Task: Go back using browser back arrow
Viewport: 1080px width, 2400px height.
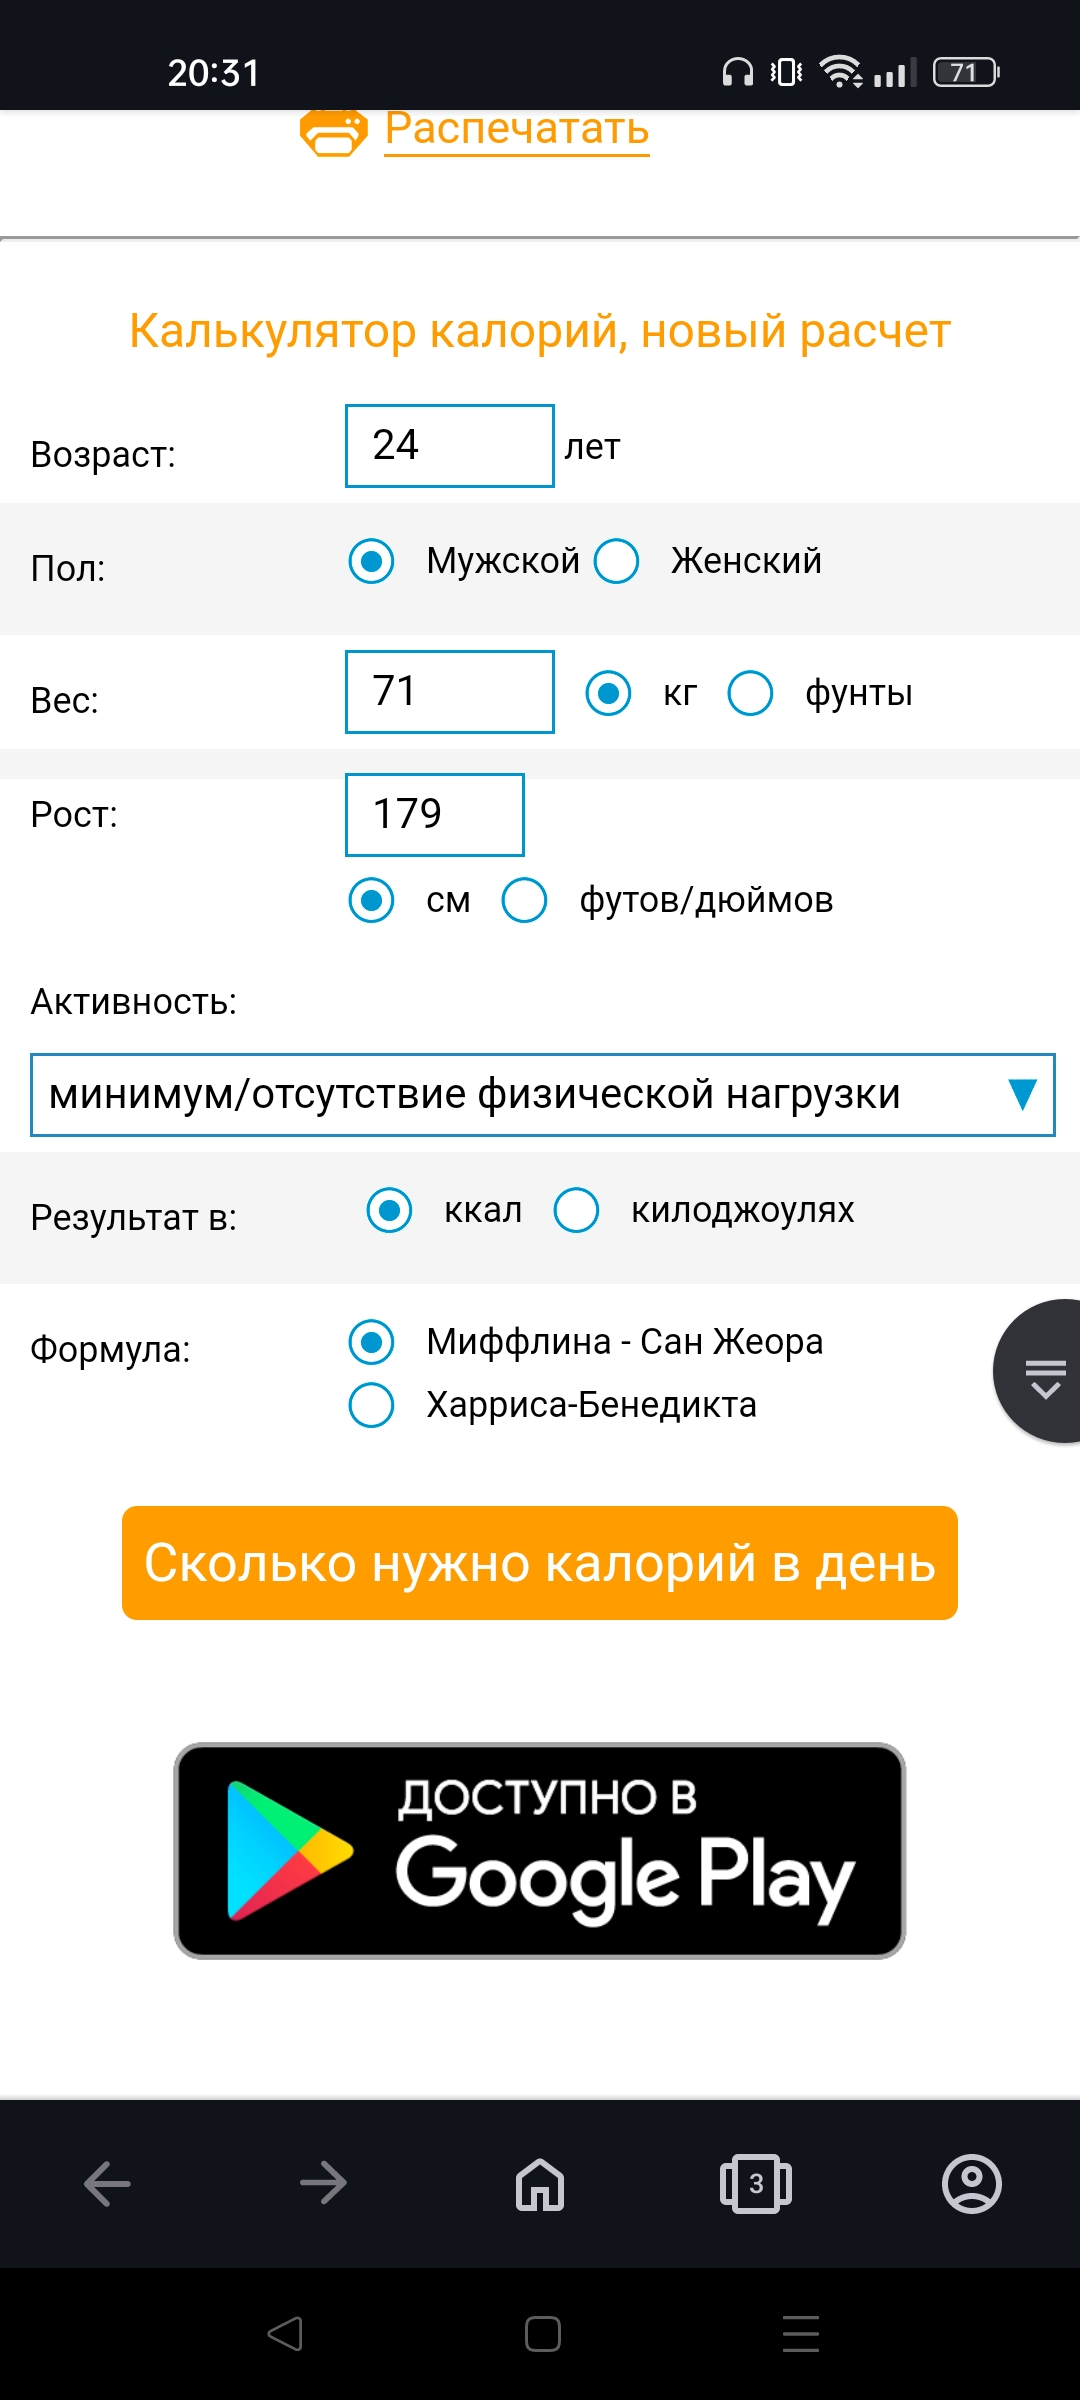Action: (107, 2182)
